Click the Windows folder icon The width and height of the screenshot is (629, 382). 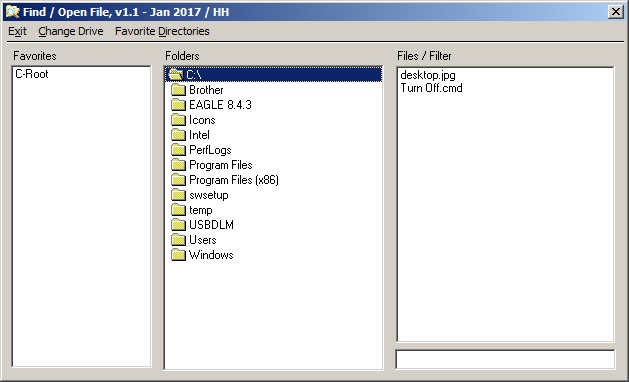tap(178, 255)
